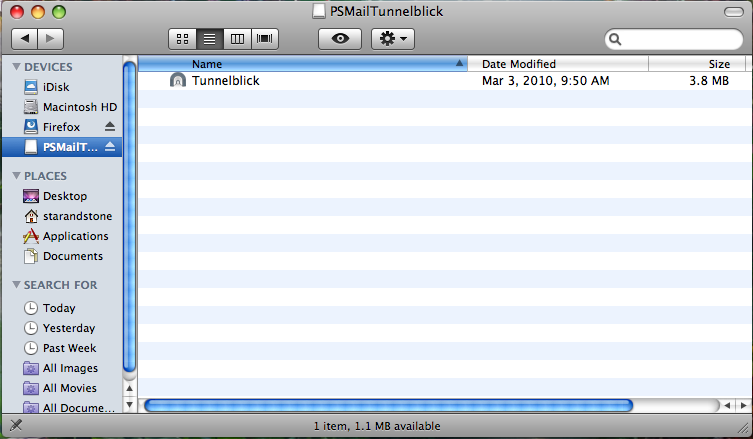Screen dimensions: 753x439
Task: Open Desktop in the sidebar
Action: 61,196
